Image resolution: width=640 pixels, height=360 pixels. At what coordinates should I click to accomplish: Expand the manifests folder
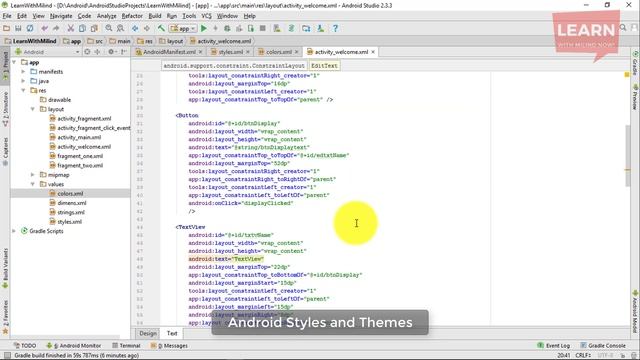click(x=23, y=71)
